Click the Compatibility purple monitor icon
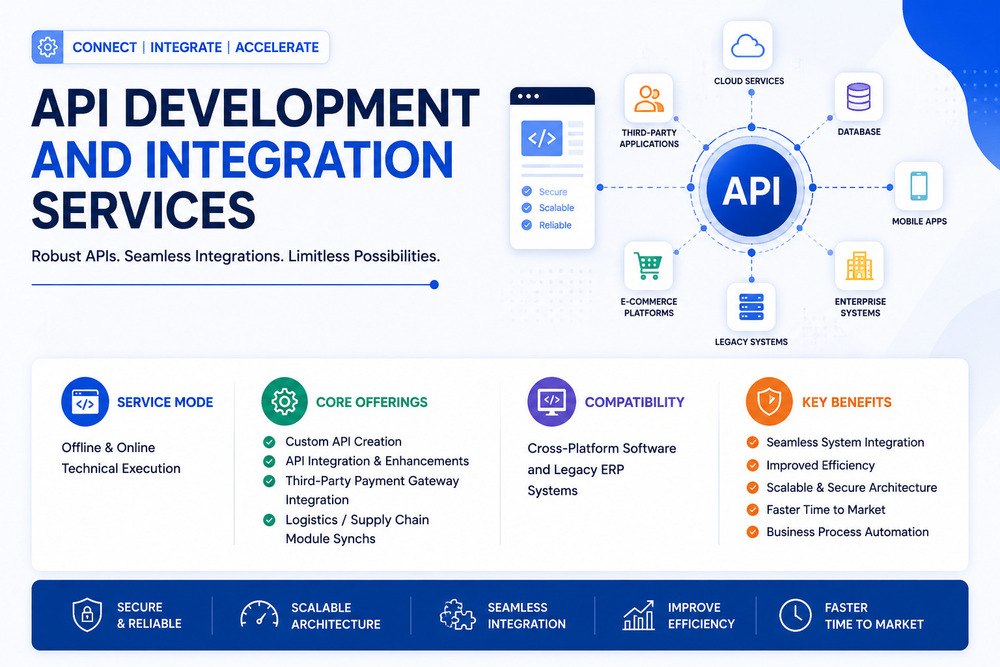This screenshot has height=667, width=1000. (552, 401)
